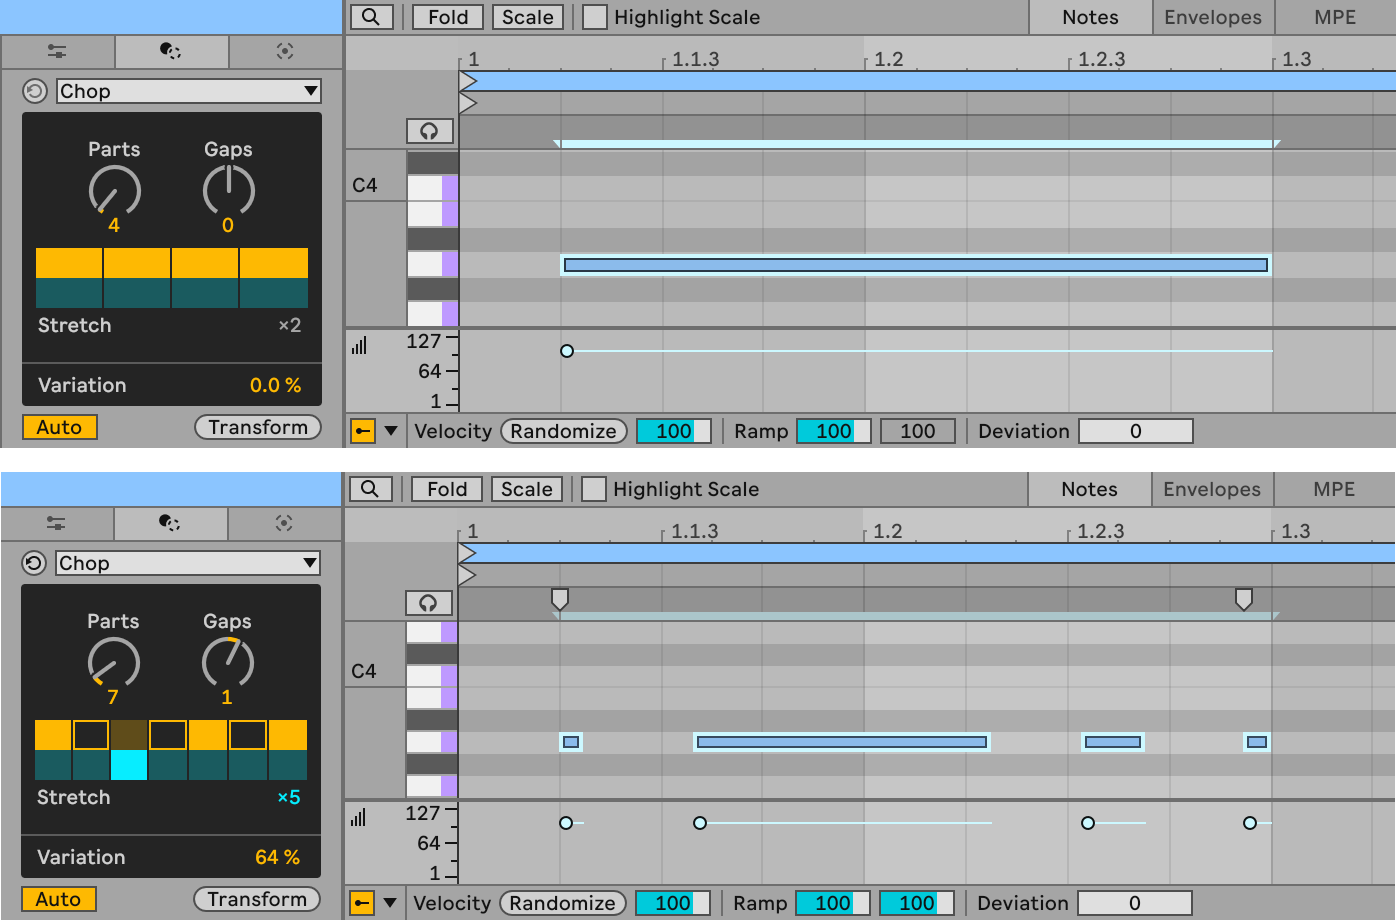1396x920 pixels.
Task: Click the Parts knob set to 7
Action: (114, 662)
